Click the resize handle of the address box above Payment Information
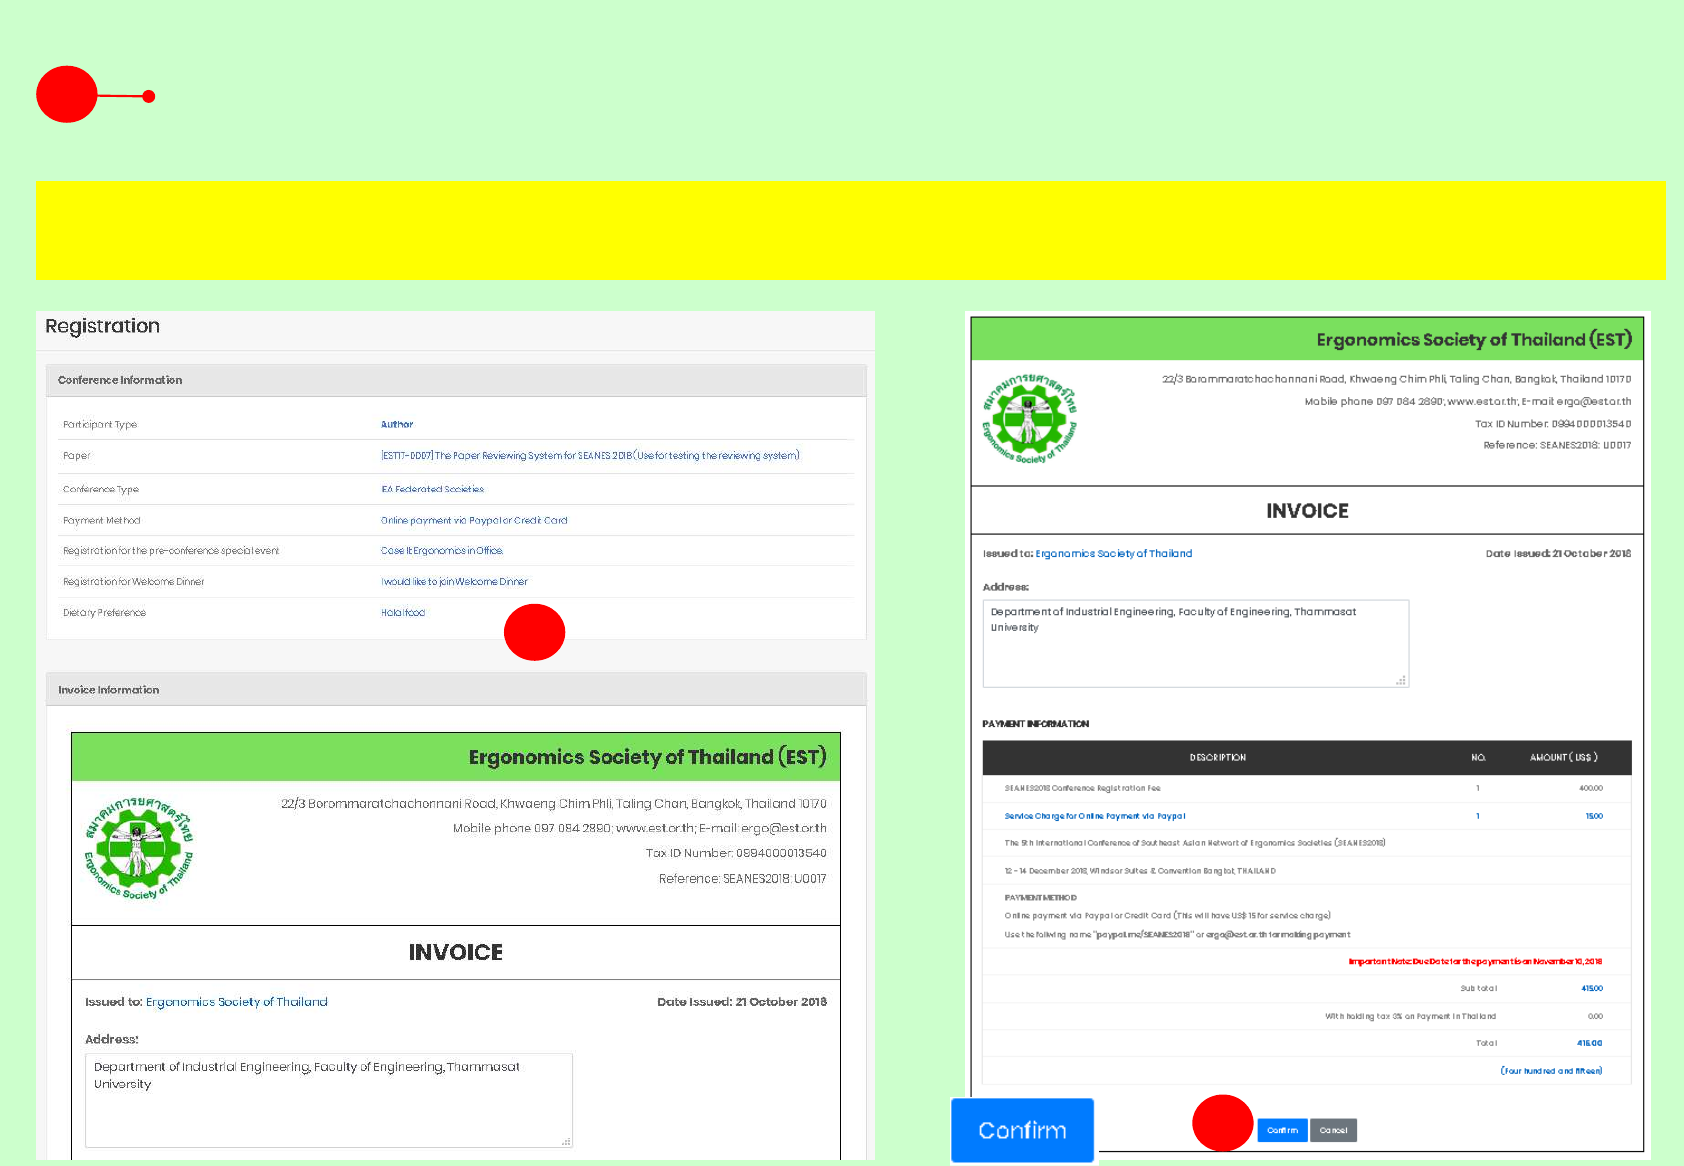Image resolution: width=1684 pixels, height=1166 pixels. pos(1401,680)
